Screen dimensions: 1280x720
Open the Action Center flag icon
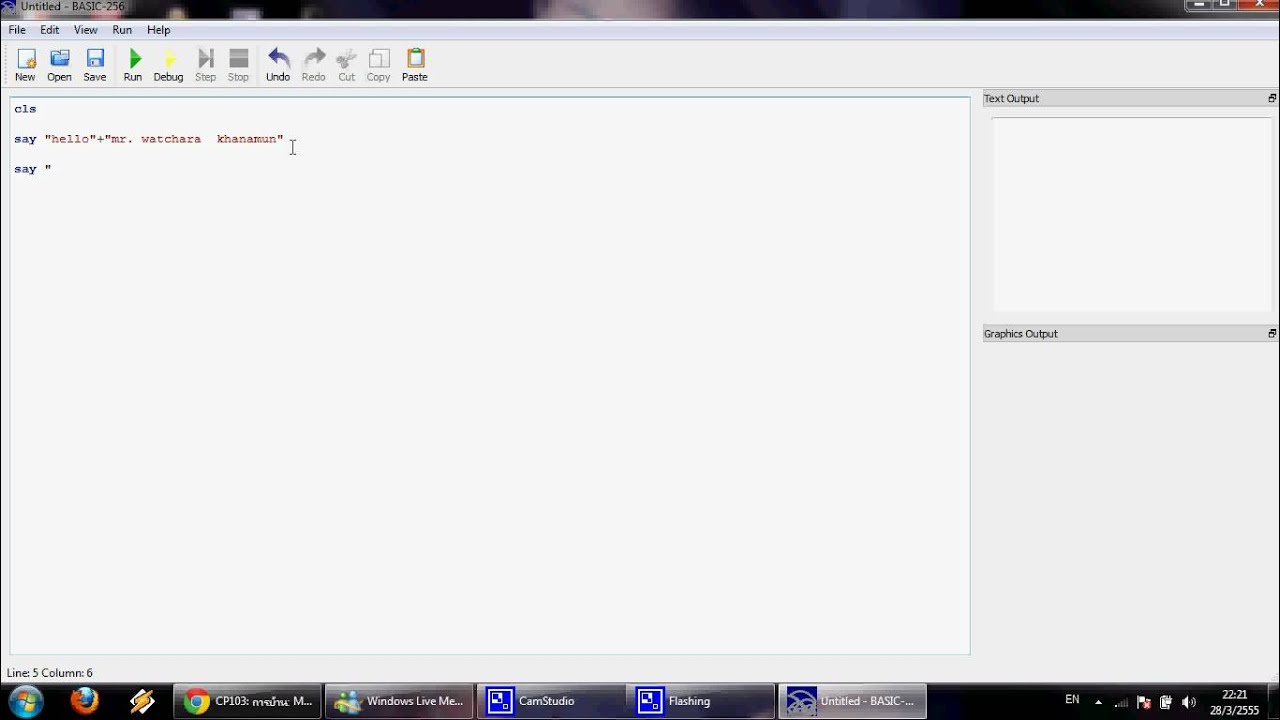click(1144, 702)
